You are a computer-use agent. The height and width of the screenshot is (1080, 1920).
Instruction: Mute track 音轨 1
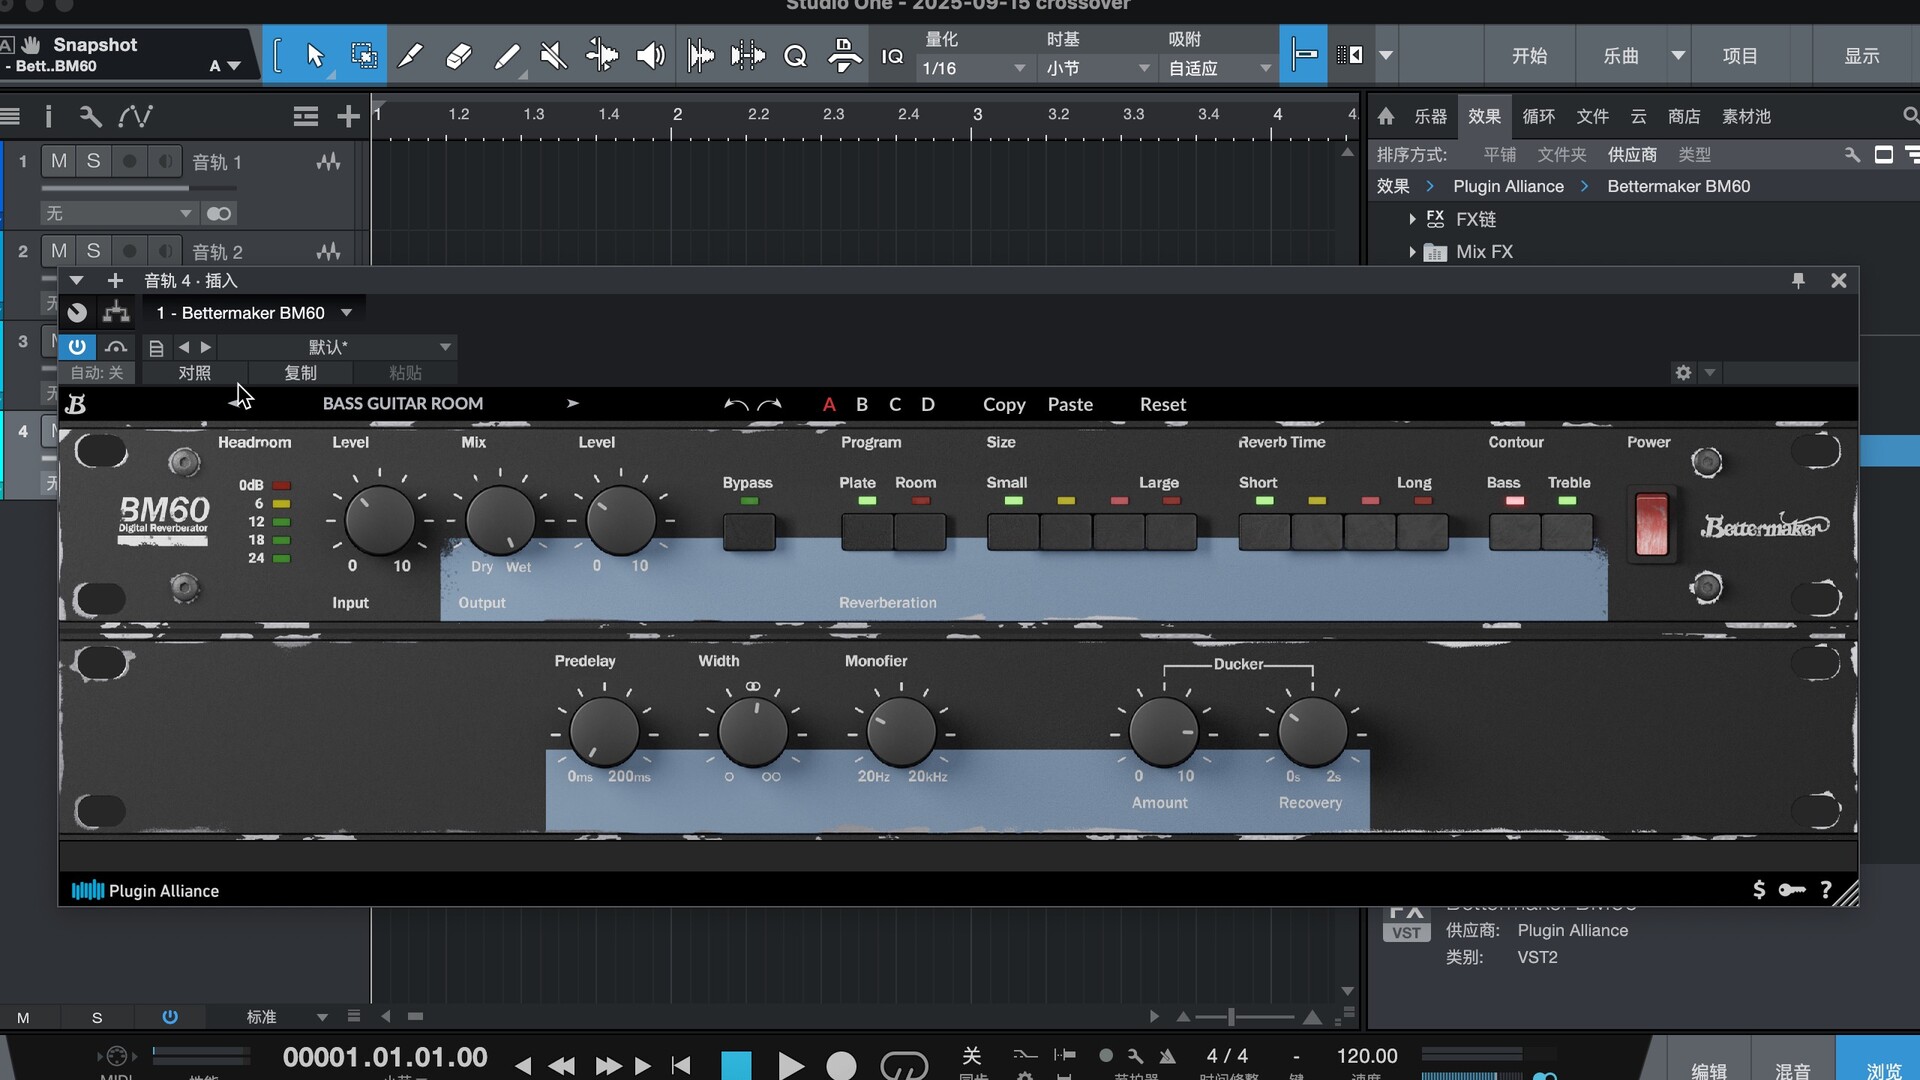59,161
